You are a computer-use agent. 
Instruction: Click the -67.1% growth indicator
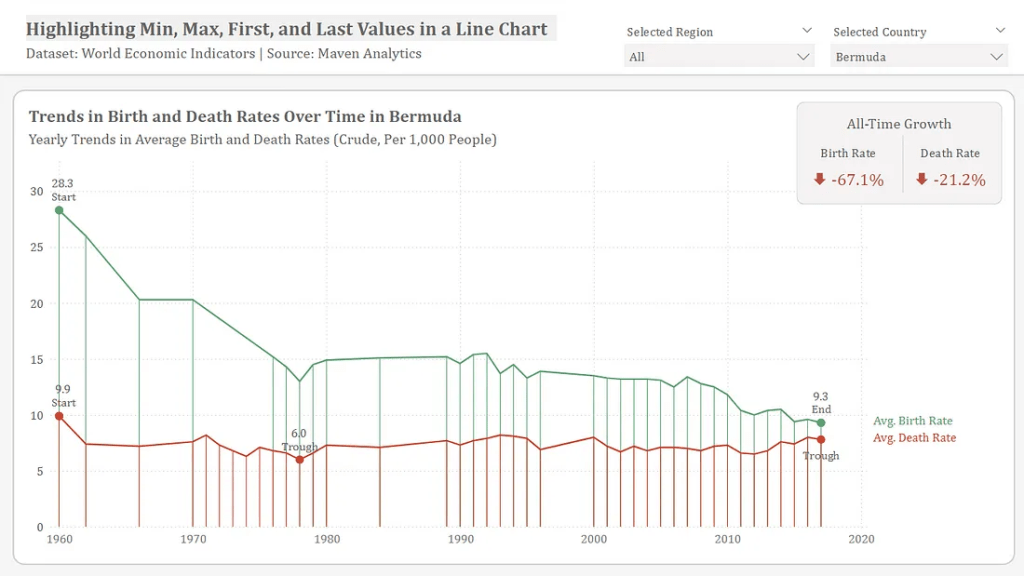858,180
